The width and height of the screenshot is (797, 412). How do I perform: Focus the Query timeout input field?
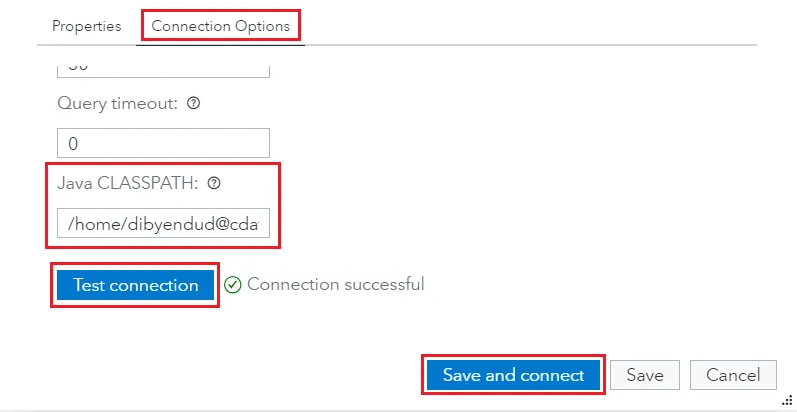[x=163, y=143]
